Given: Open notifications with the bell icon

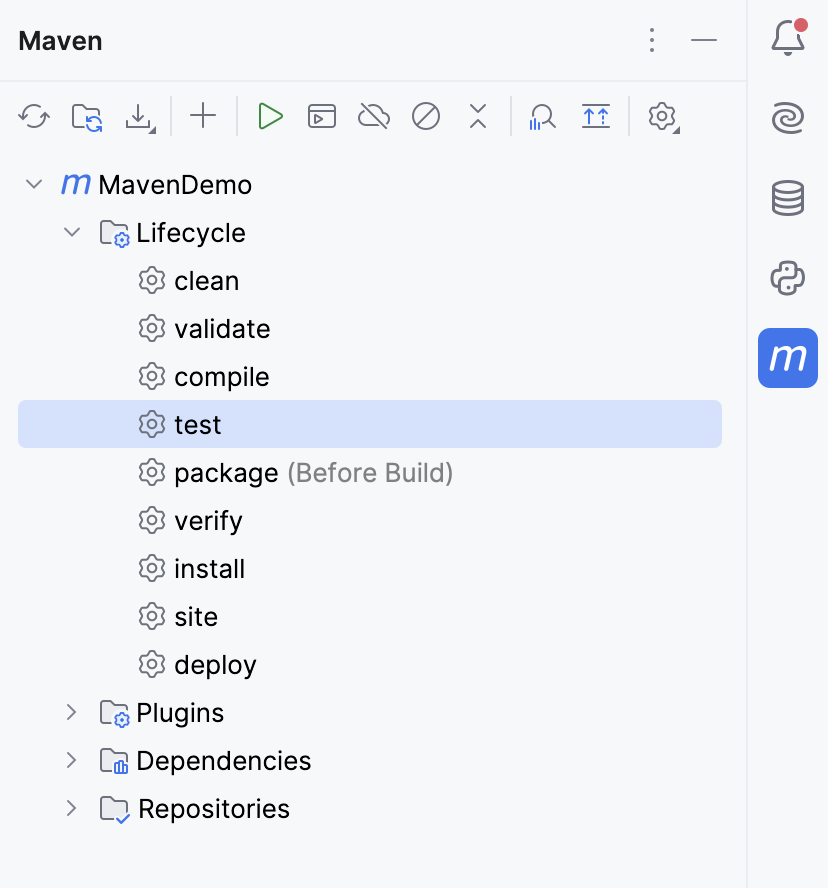Looking at the screenshot, I should 788,40.
